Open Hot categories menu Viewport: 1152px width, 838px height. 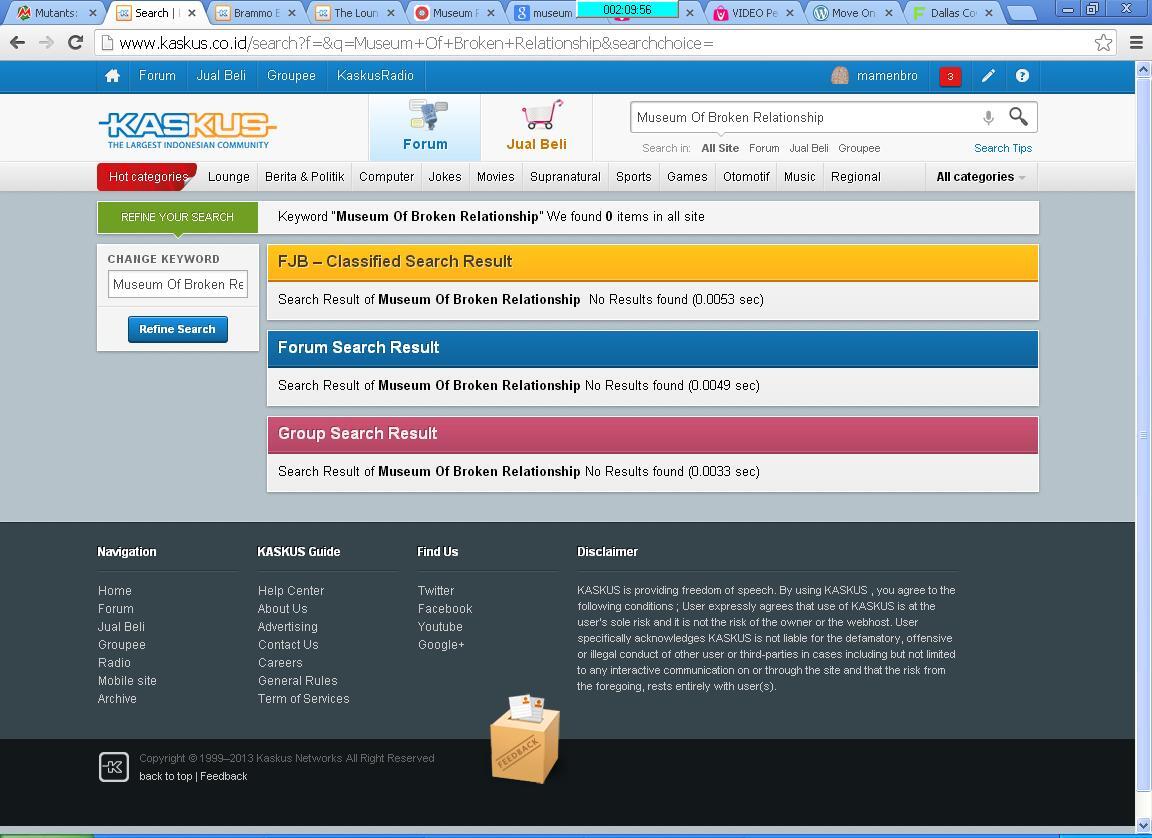tap(148, 177)
